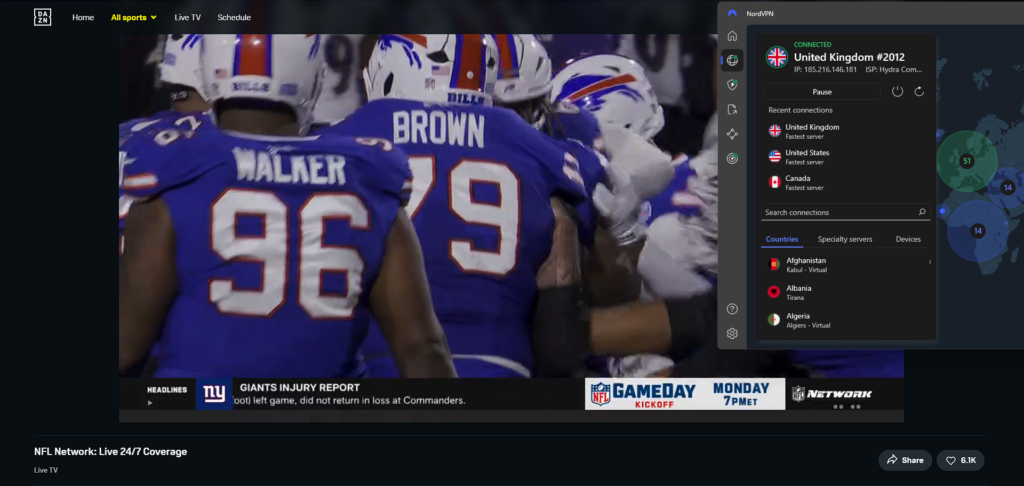Open NordVPN Home sidebar icon
This screenshot has height=486, width=1024.
732,36
